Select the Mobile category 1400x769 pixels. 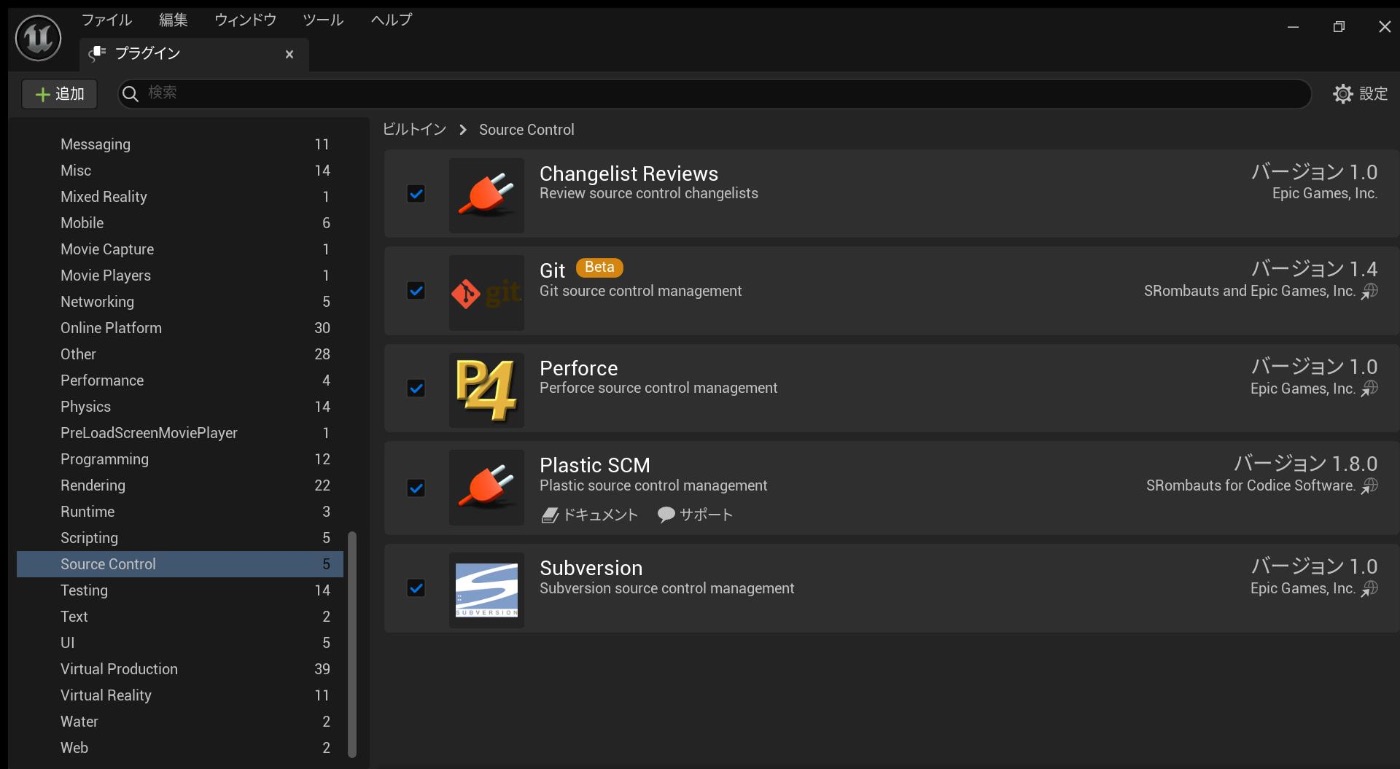[x=180, y=223]
